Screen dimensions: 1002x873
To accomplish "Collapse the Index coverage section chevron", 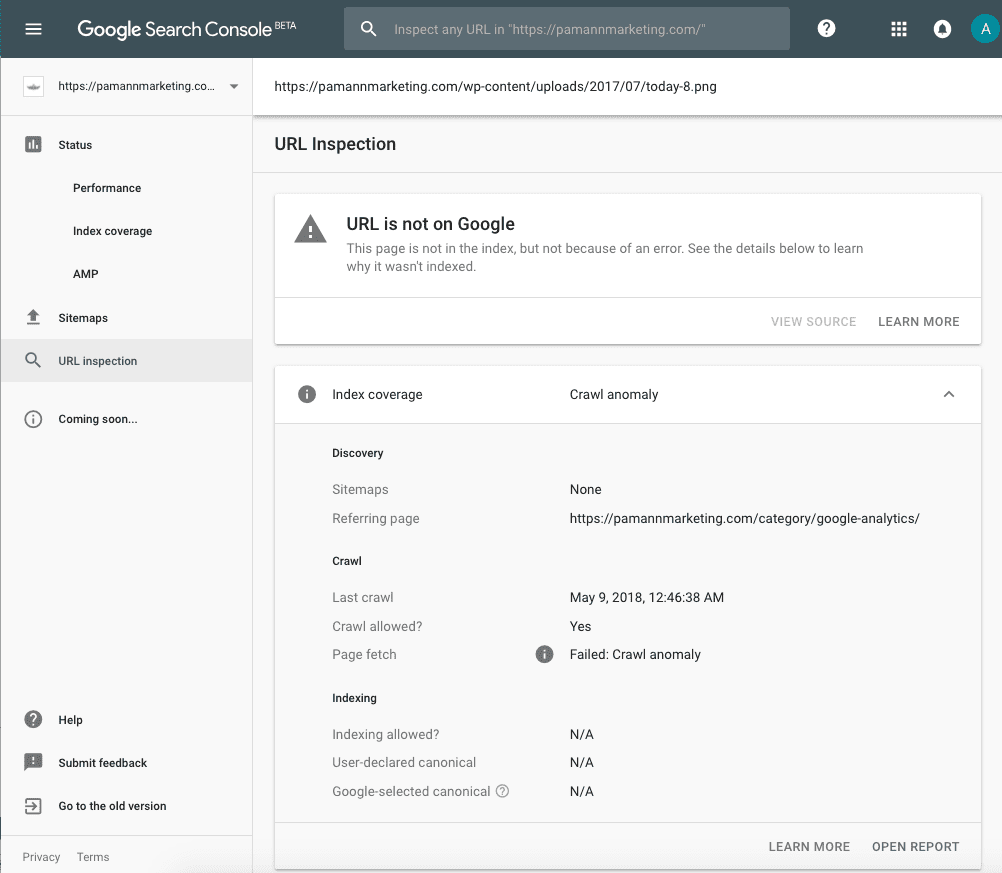I will 948,394.
